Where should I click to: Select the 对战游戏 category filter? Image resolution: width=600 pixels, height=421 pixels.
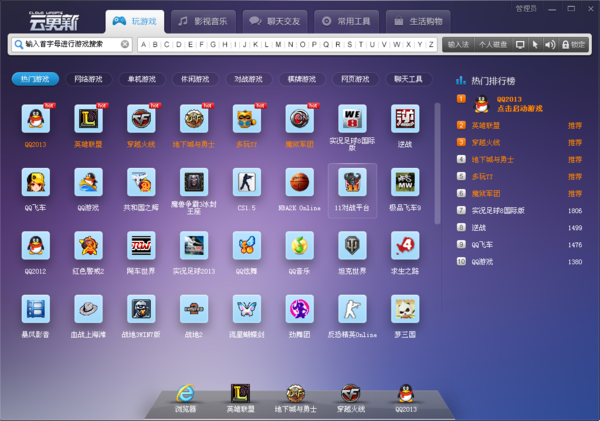tap(249, 79)
